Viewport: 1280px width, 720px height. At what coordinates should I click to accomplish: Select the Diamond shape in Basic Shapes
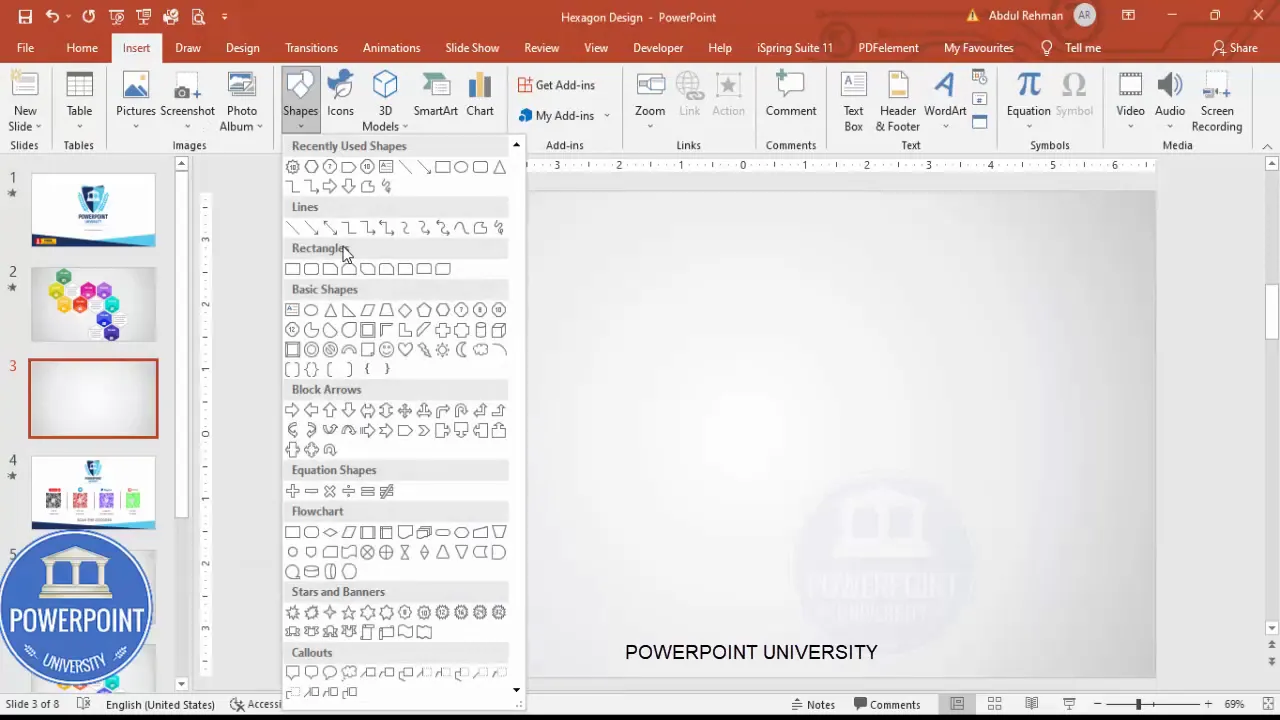(x=405, y=310)
